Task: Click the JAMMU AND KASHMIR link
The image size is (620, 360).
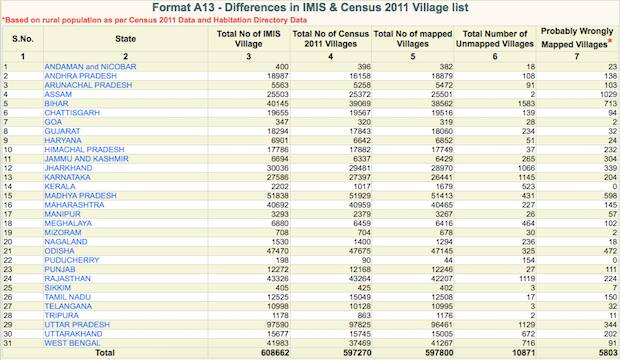Action: click(86, 159)
